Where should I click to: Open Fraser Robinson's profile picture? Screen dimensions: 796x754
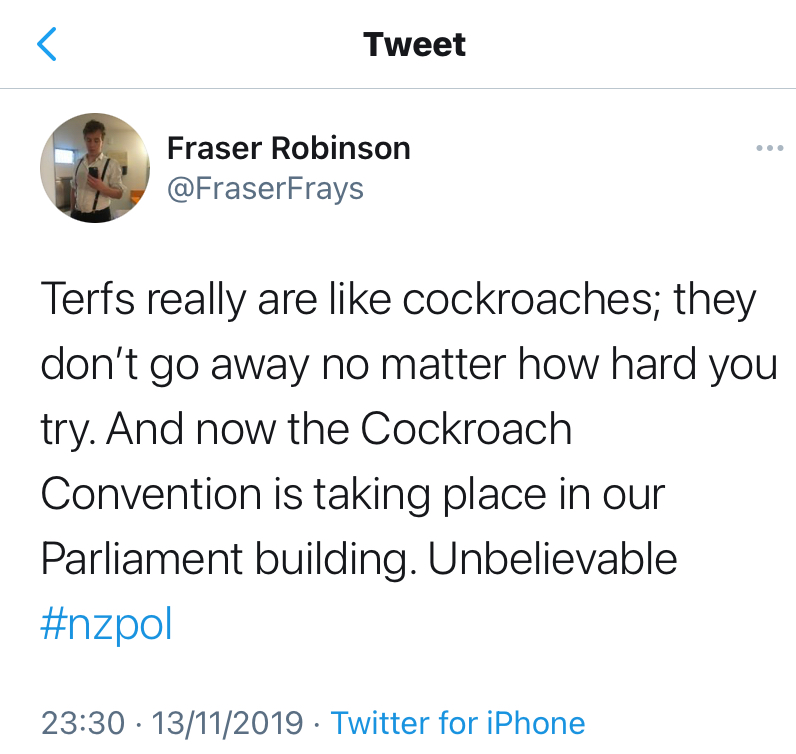click(95, 167)
